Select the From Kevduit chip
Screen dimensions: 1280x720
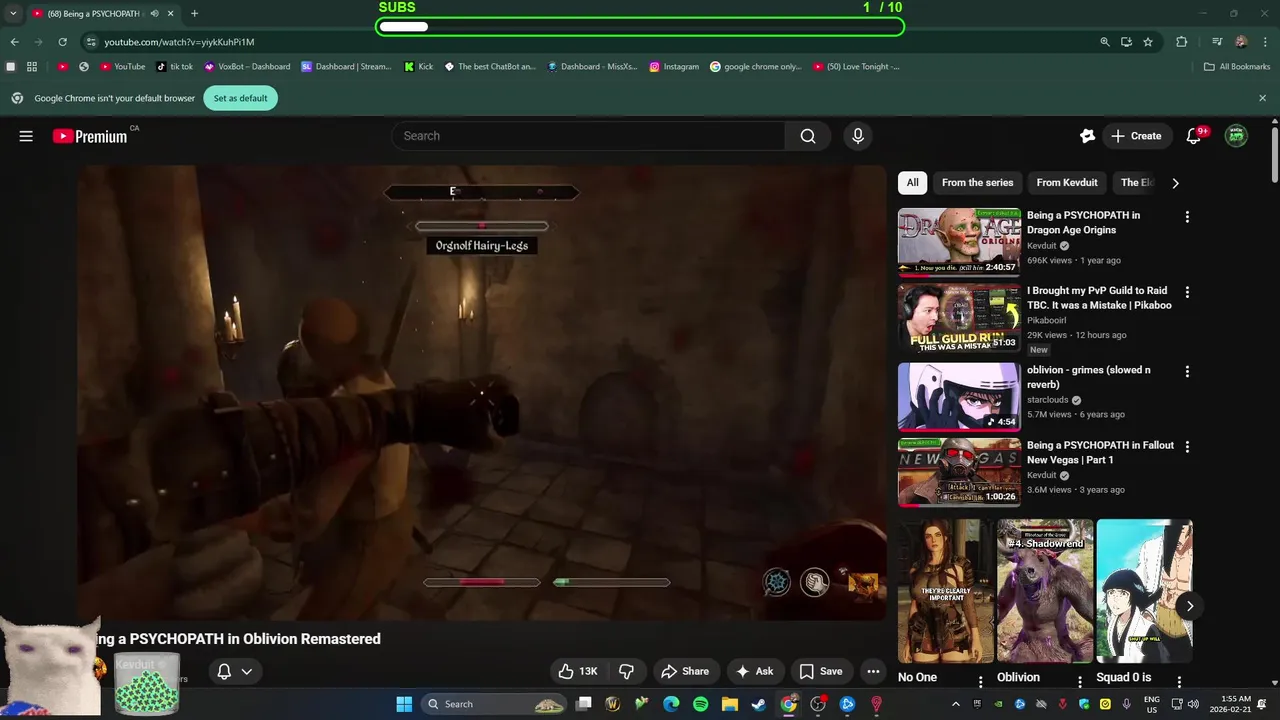[1067, 183]
